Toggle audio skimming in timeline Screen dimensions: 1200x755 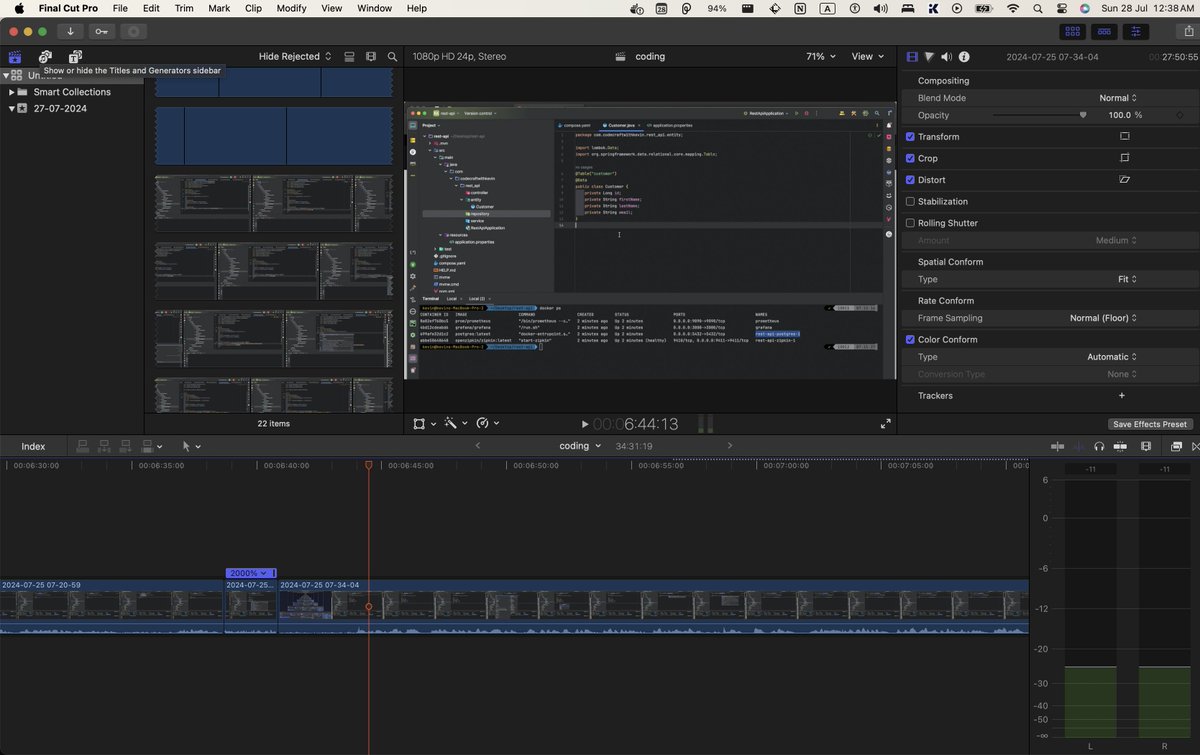(1079, 446)
